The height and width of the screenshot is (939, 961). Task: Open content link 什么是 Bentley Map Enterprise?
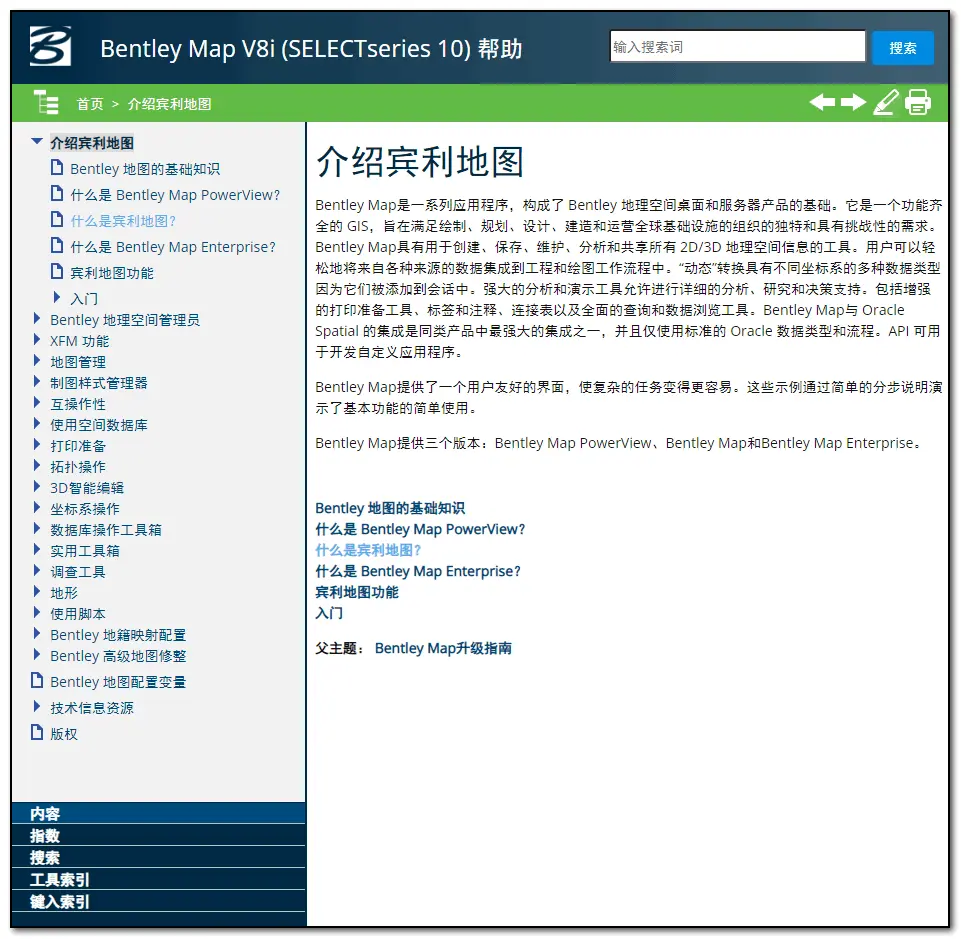click(x=417, y=571)
